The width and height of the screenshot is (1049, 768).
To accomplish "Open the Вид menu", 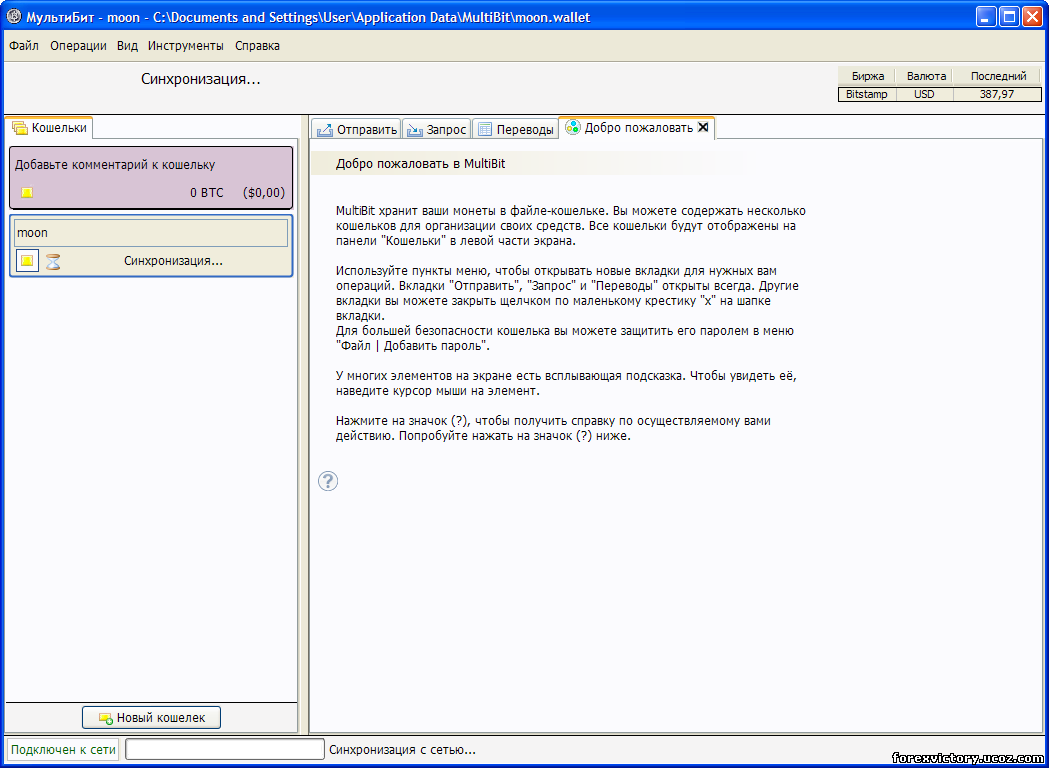I will tap(127, 46).
